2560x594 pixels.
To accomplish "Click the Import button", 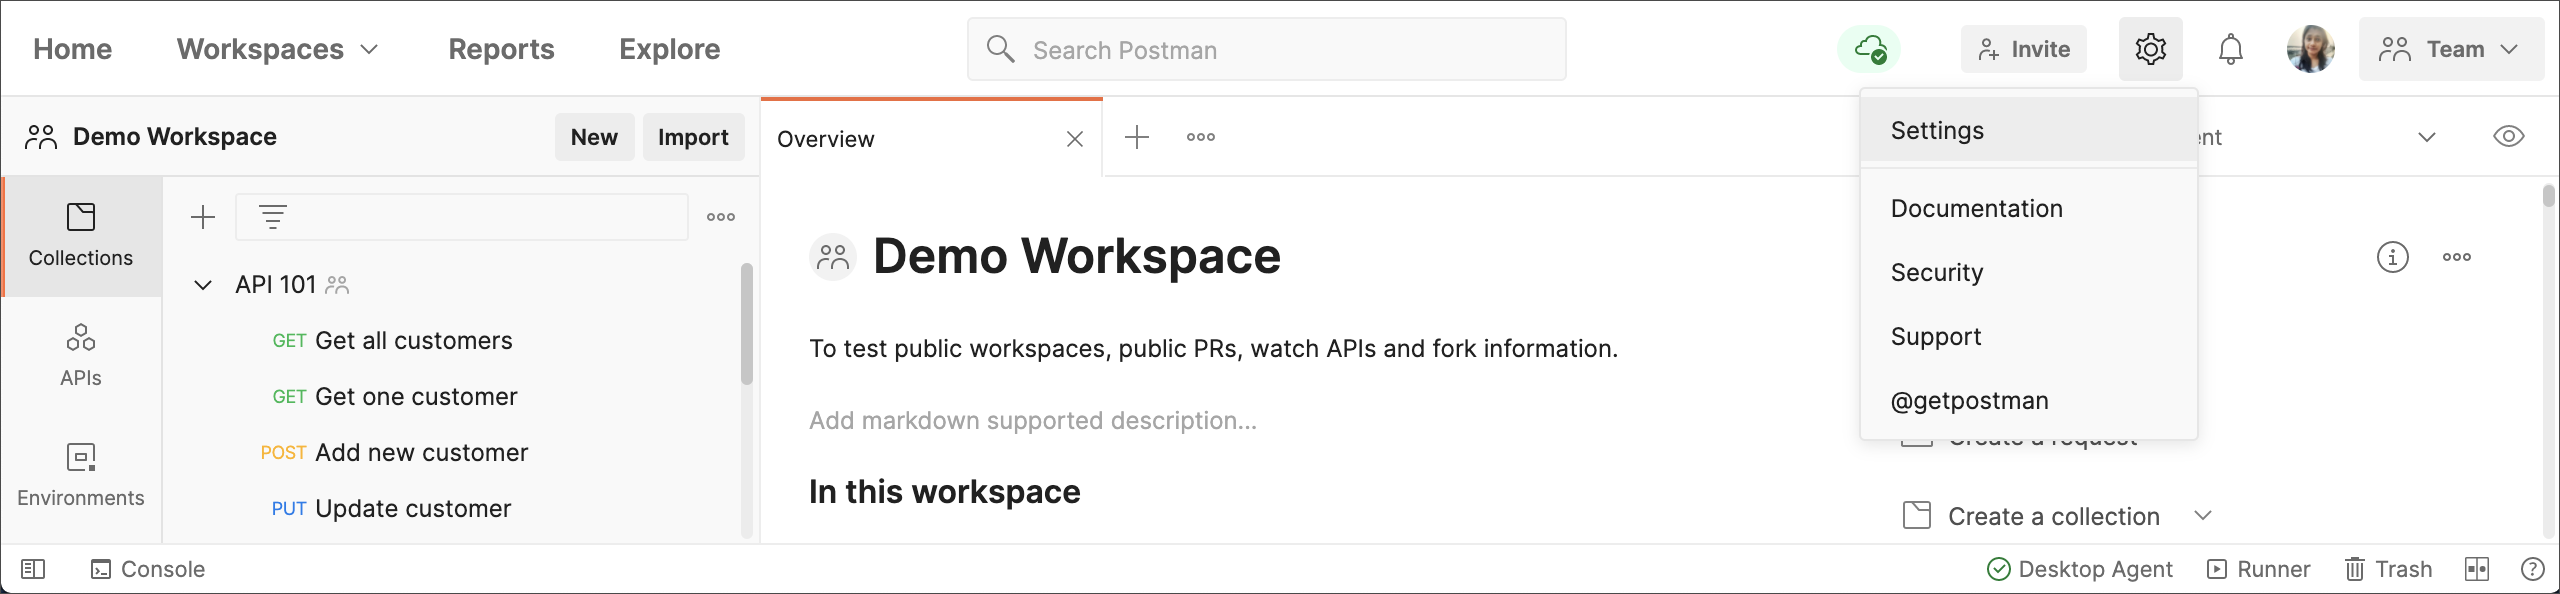I will [x=693, y=137].
